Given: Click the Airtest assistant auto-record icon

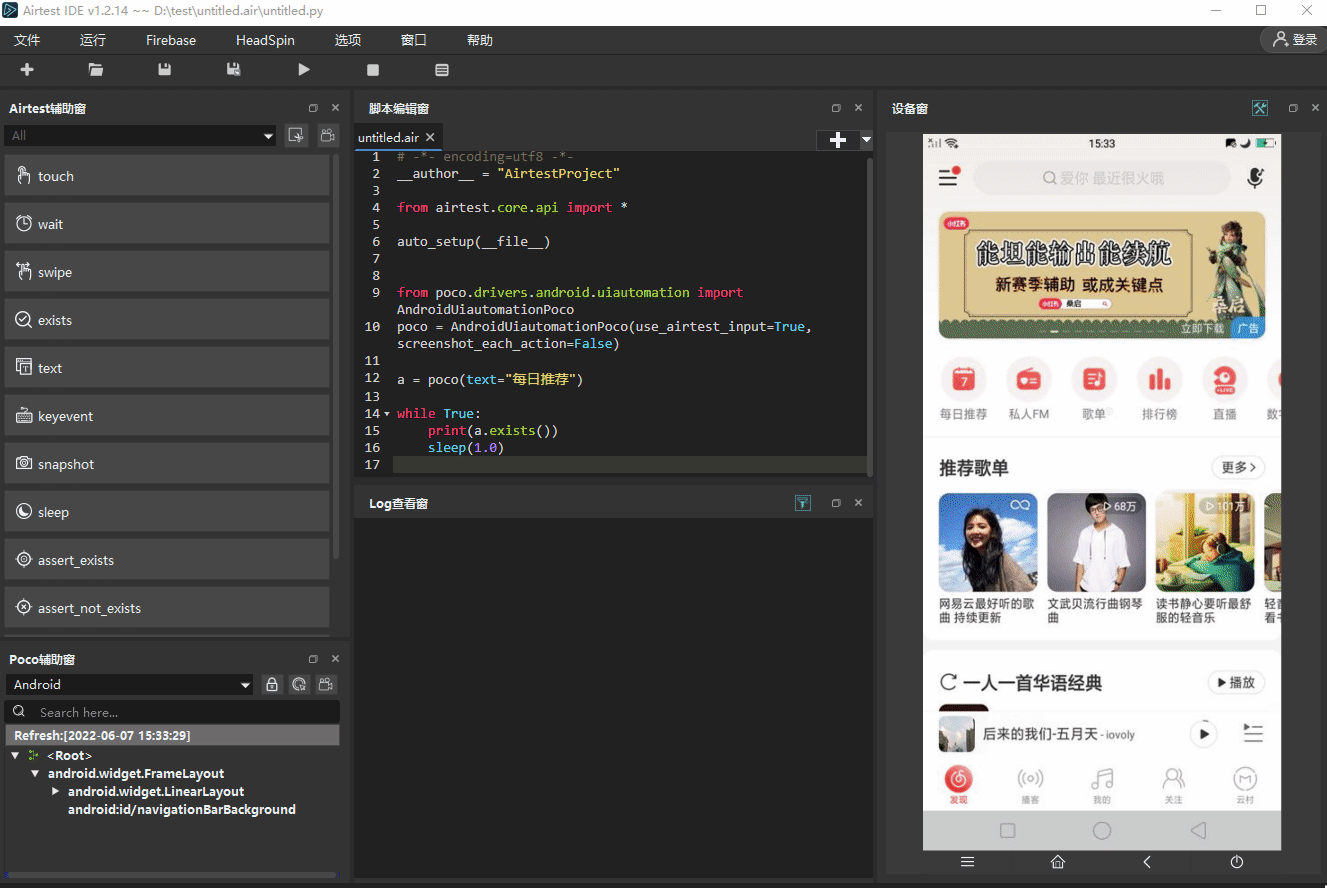Looking at the screenshot, I should 296,136.
